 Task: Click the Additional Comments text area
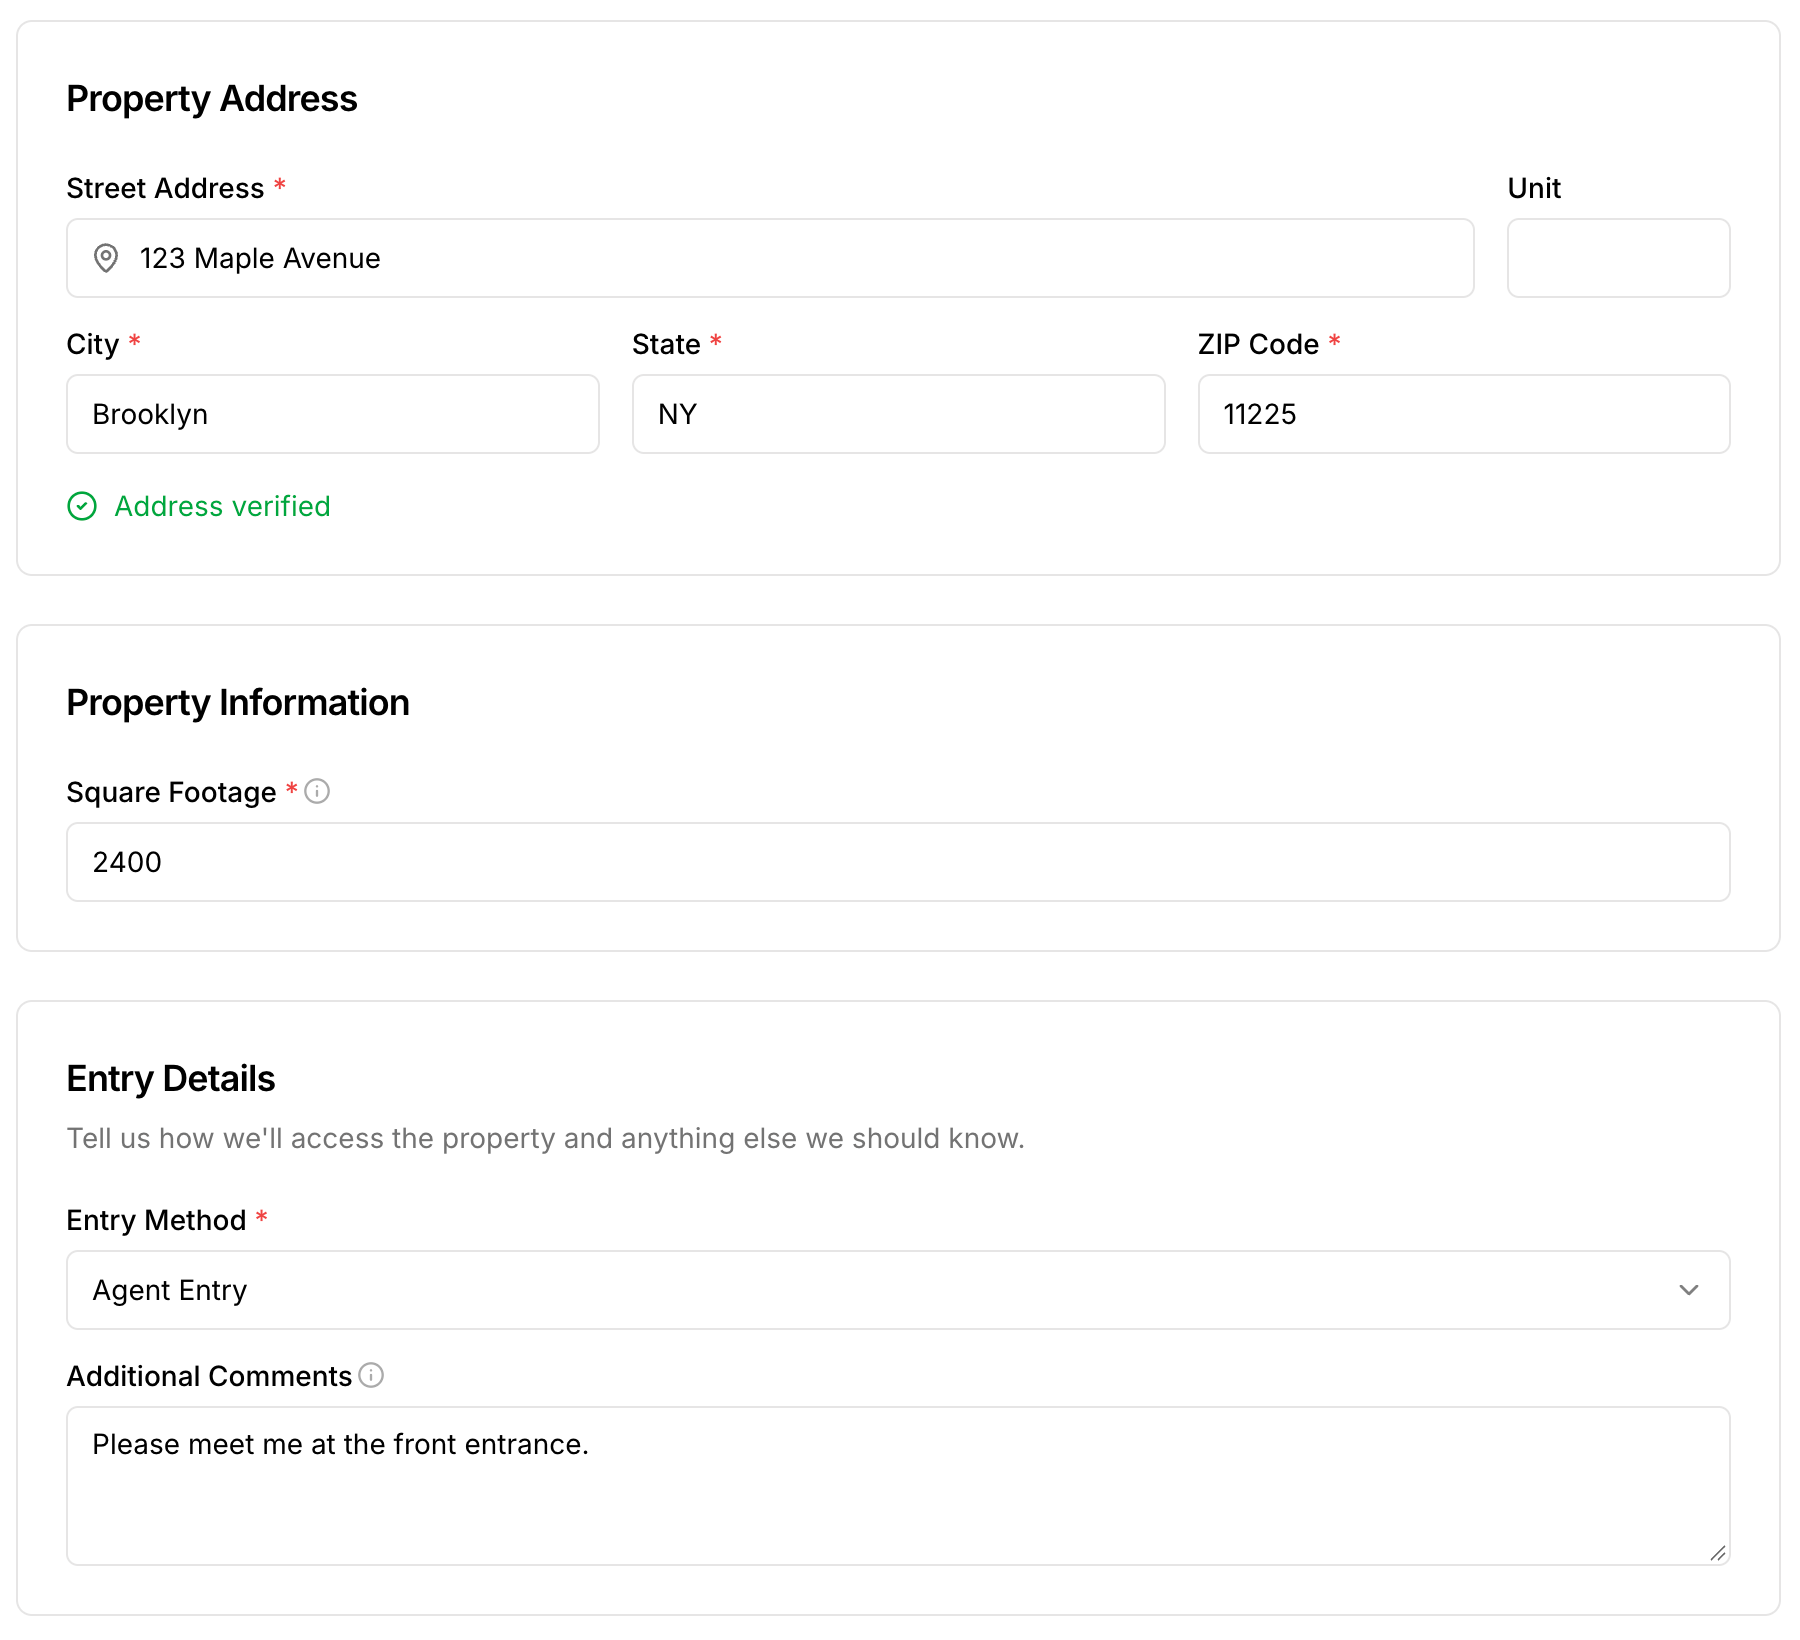click(x=898, y=1486)
